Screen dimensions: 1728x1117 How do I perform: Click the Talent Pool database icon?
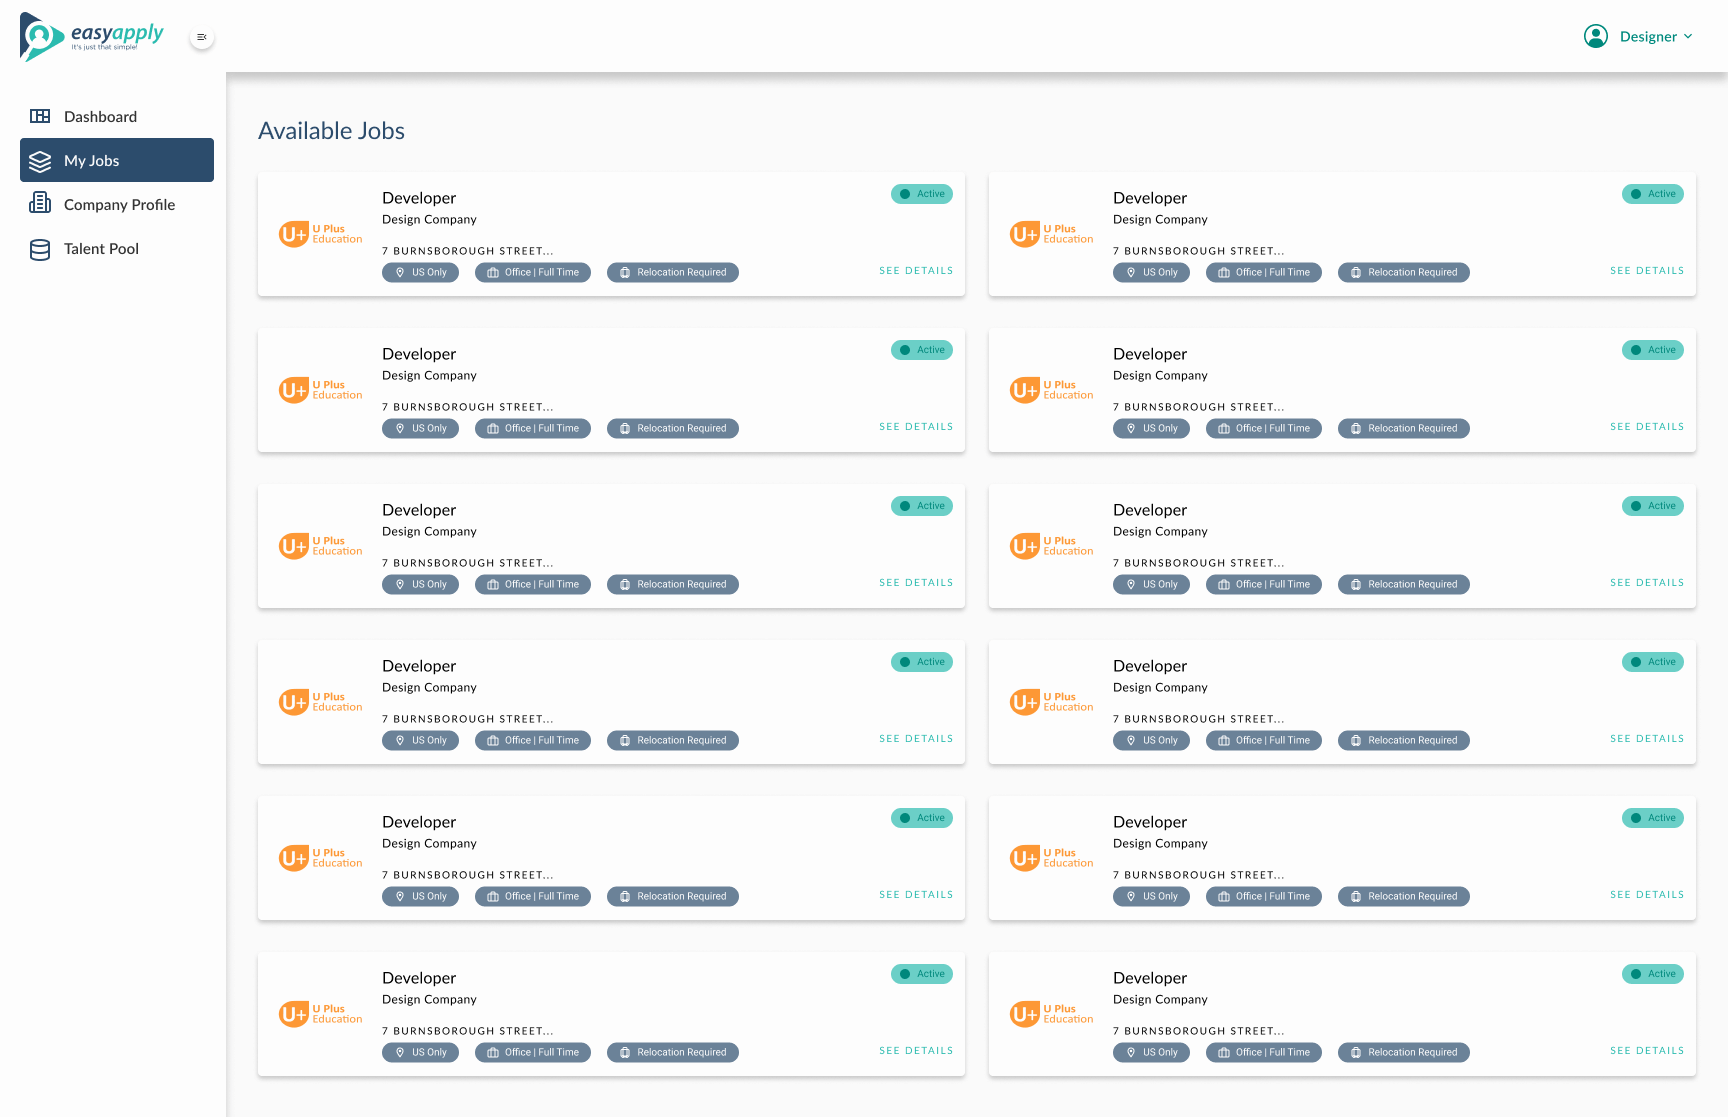tap(40, 249)
